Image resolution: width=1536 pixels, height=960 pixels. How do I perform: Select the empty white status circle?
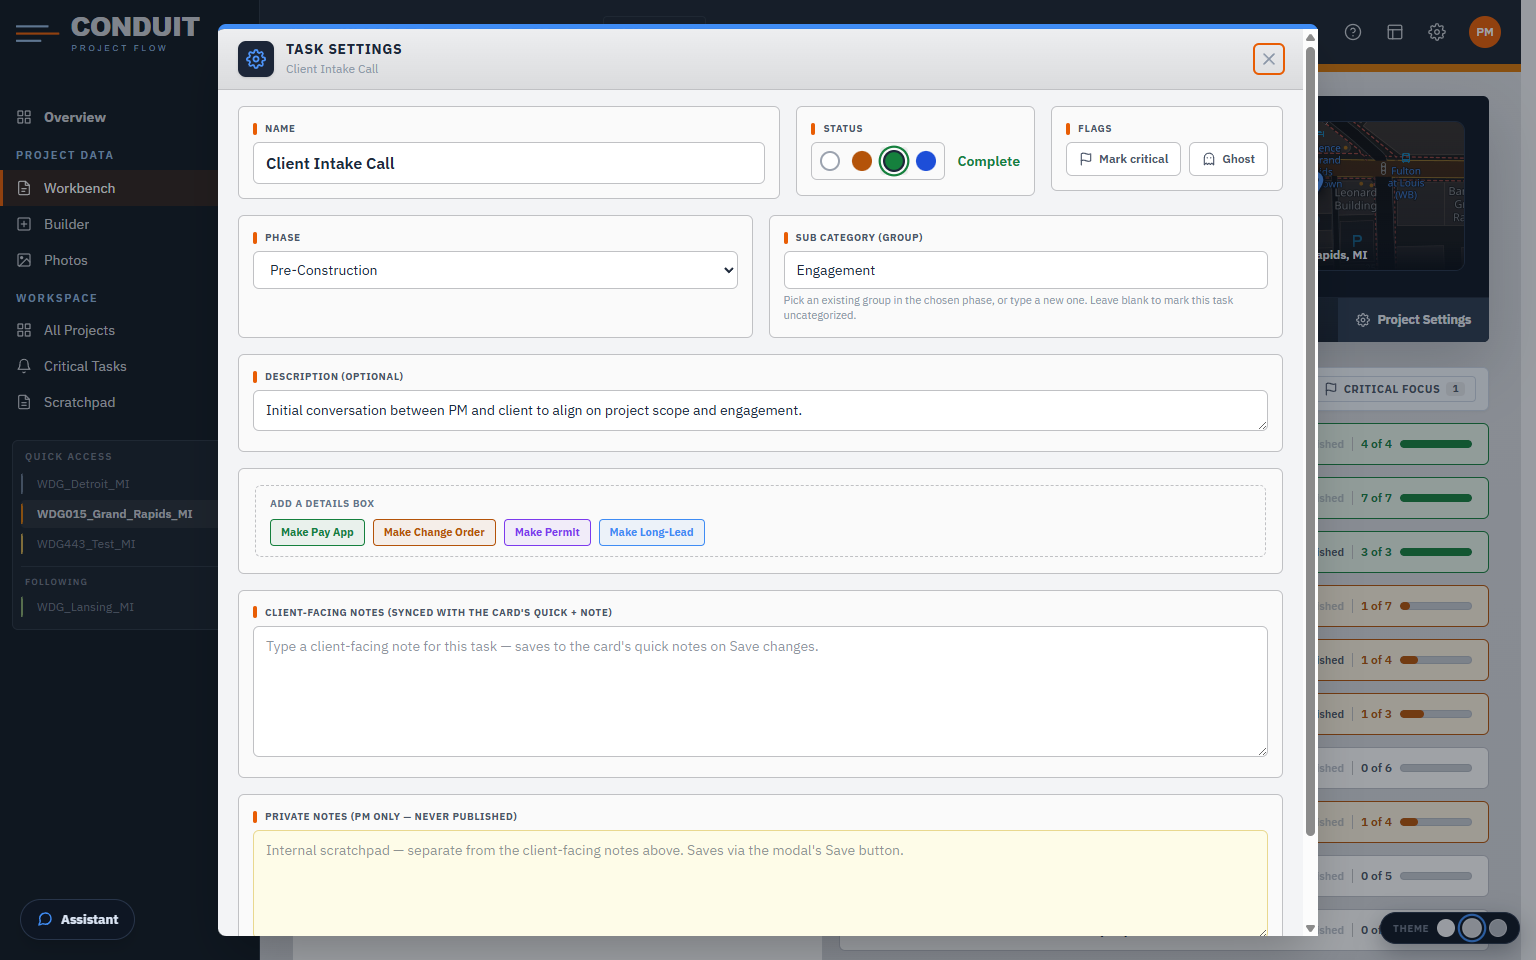coord(830,161)
